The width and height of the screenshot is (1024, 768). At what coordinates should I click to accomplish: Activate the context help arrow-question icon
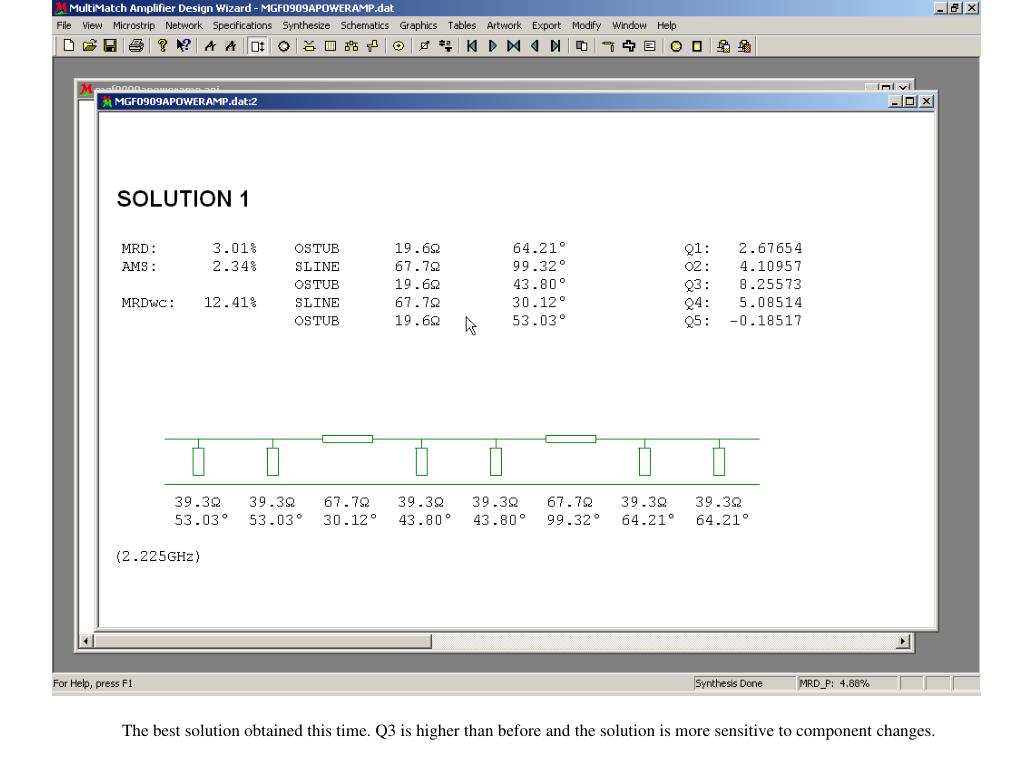[184, 46]
